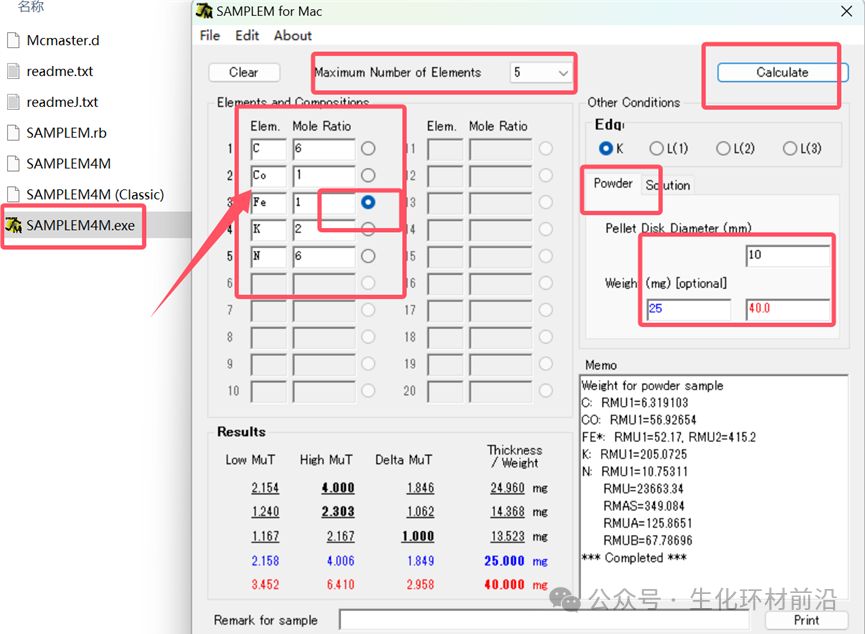Click element 3 symbol field containing Fe
This screenshot has width=865, height=634.
(x=268, y=203)
